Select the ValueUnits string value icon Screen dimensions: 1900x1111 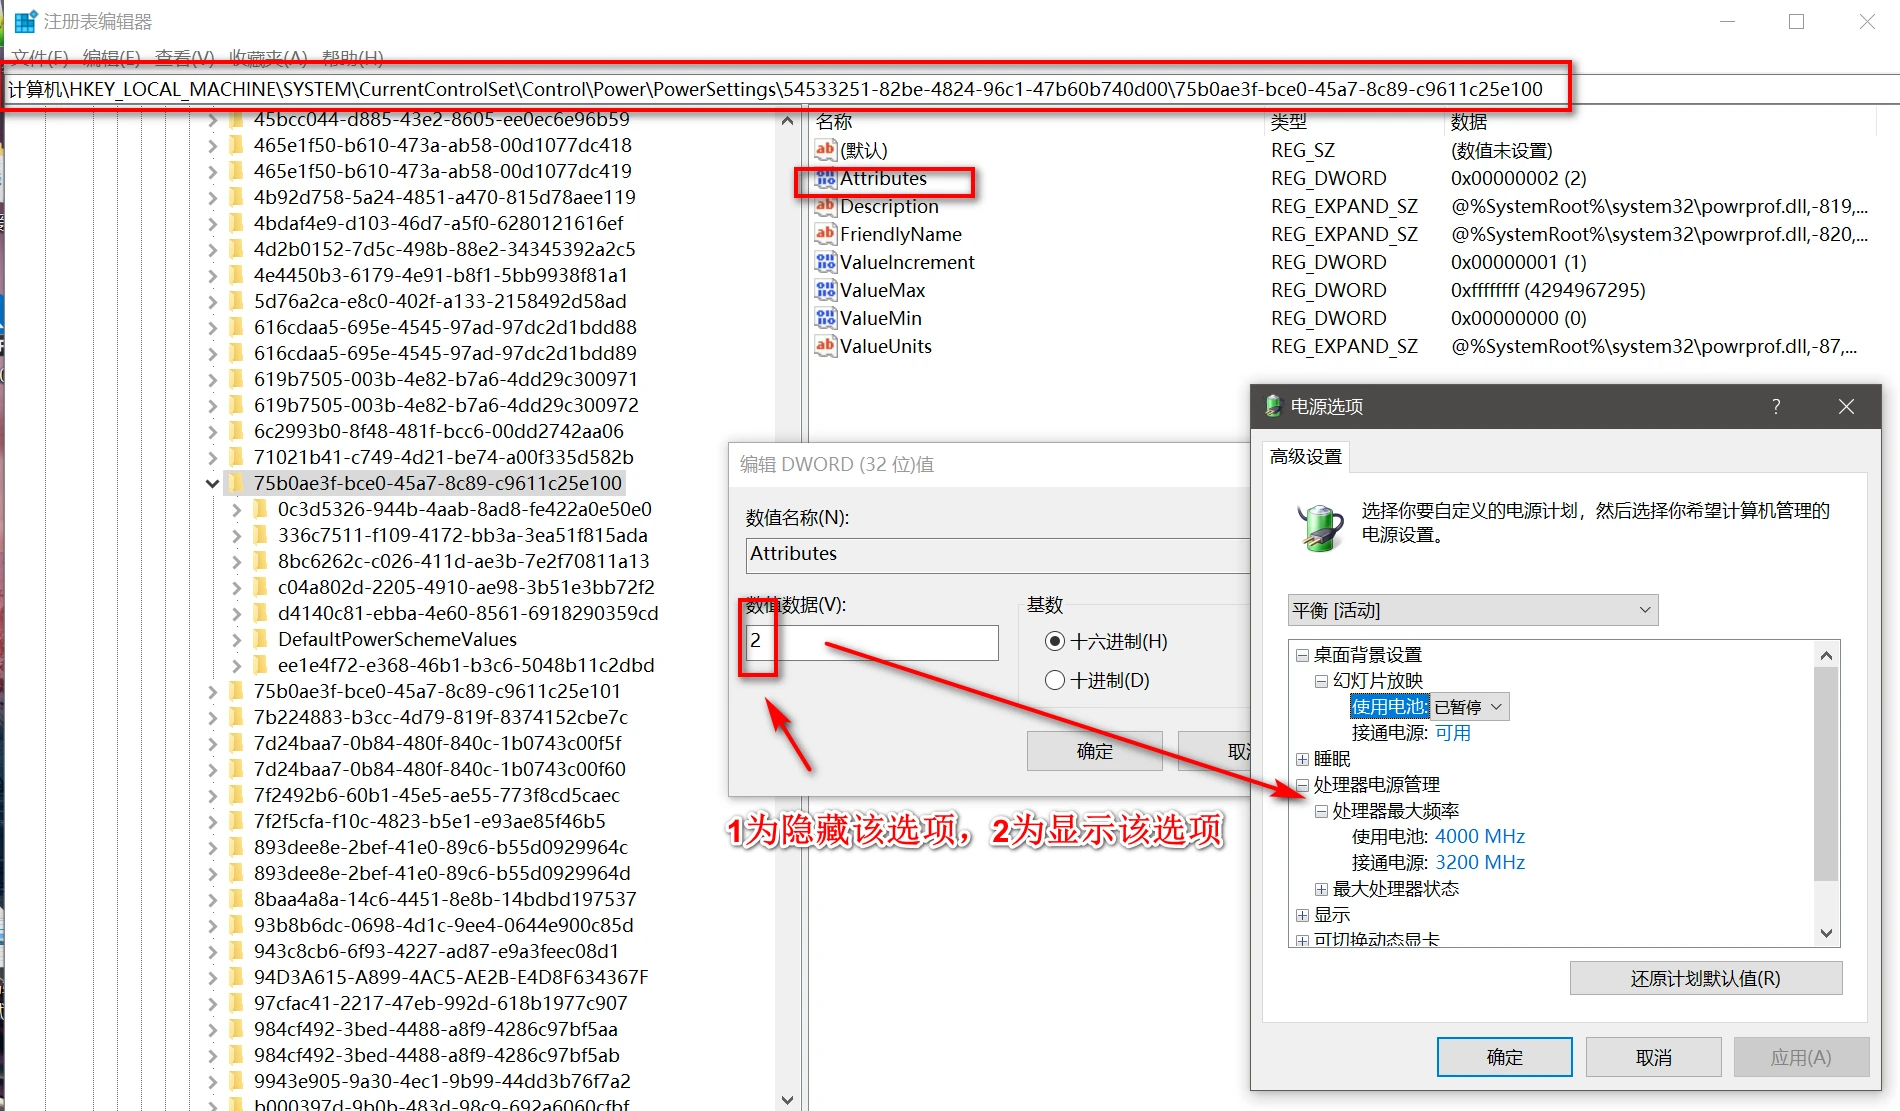825,346
